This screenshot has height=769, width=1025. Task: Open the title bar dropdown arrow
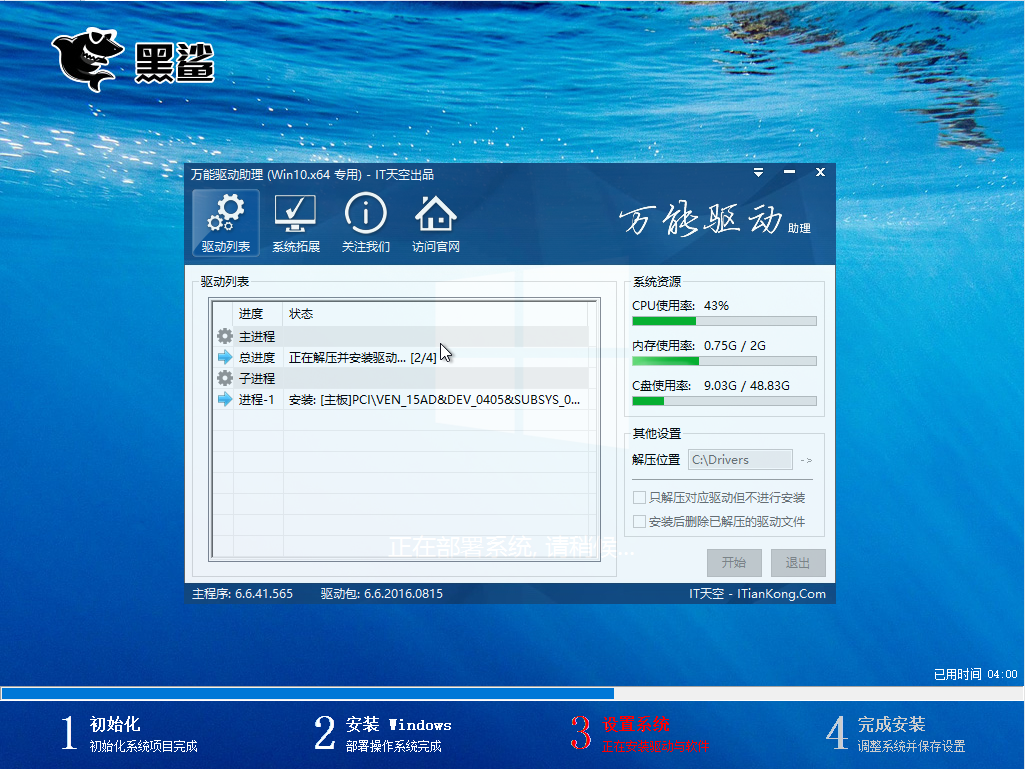click(758, 172)
